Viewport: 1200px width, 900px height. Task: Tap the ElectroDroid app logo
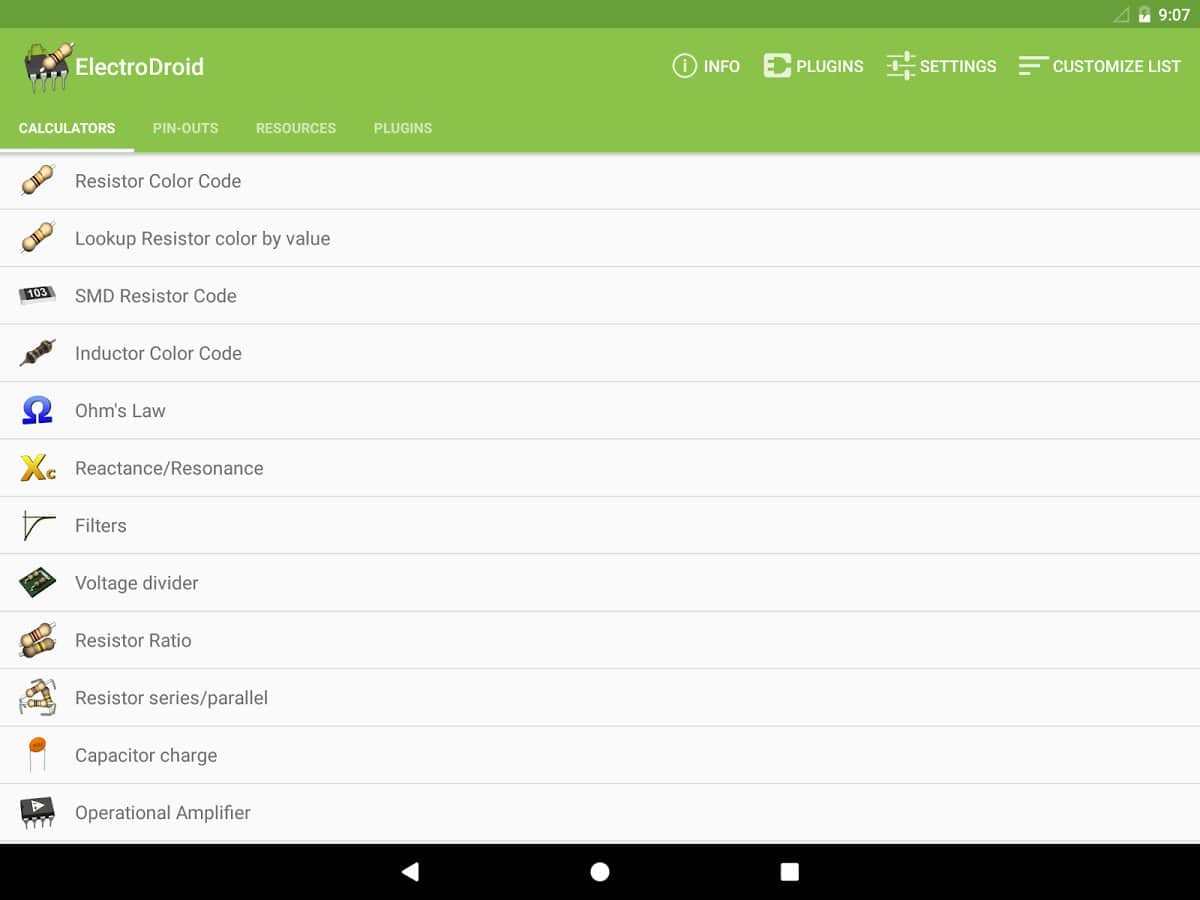pos(48,67)
